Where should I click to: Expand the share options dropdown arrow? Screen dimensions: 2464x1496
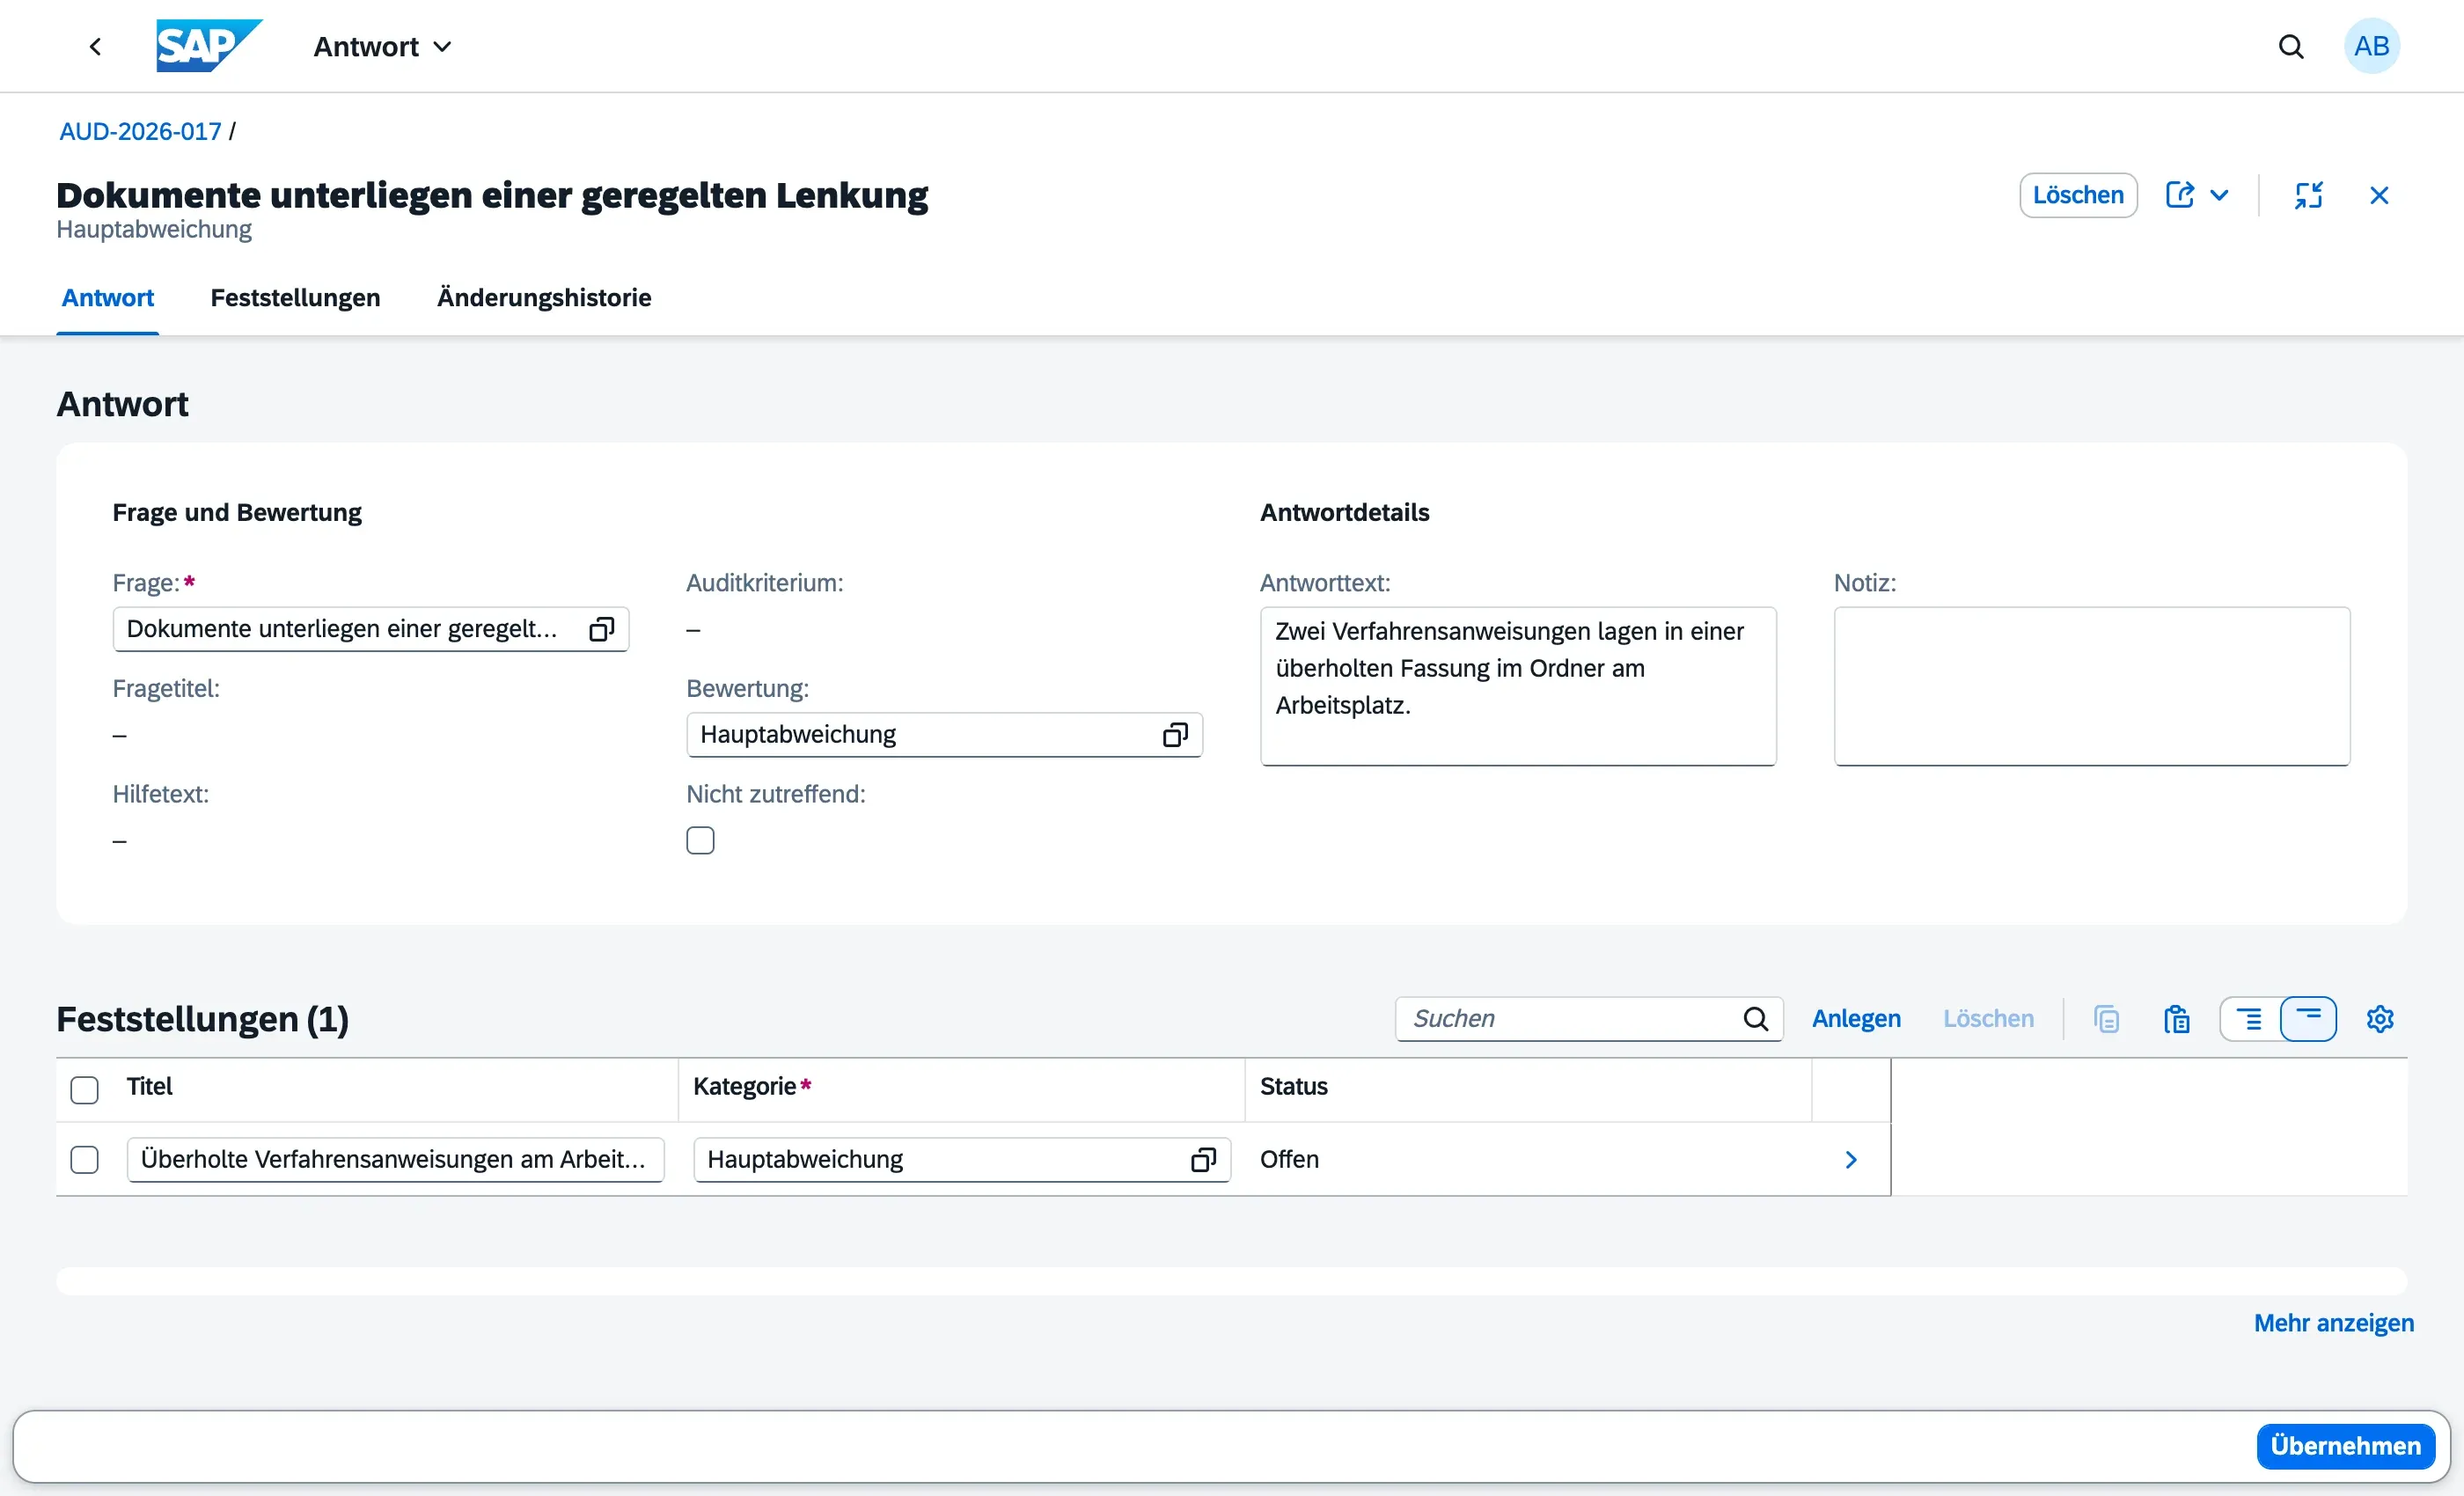pos(2219,195)
